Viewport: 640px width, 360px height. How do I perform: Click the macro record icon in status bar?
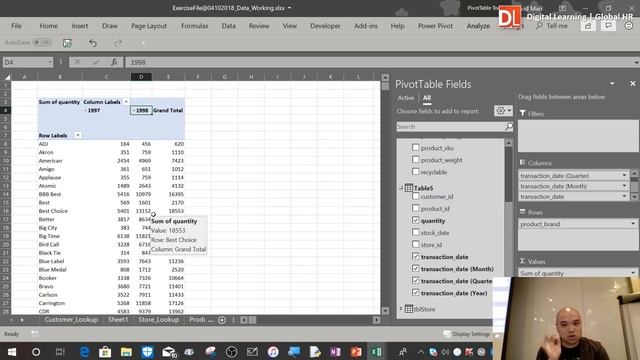(x=35, y=334)
